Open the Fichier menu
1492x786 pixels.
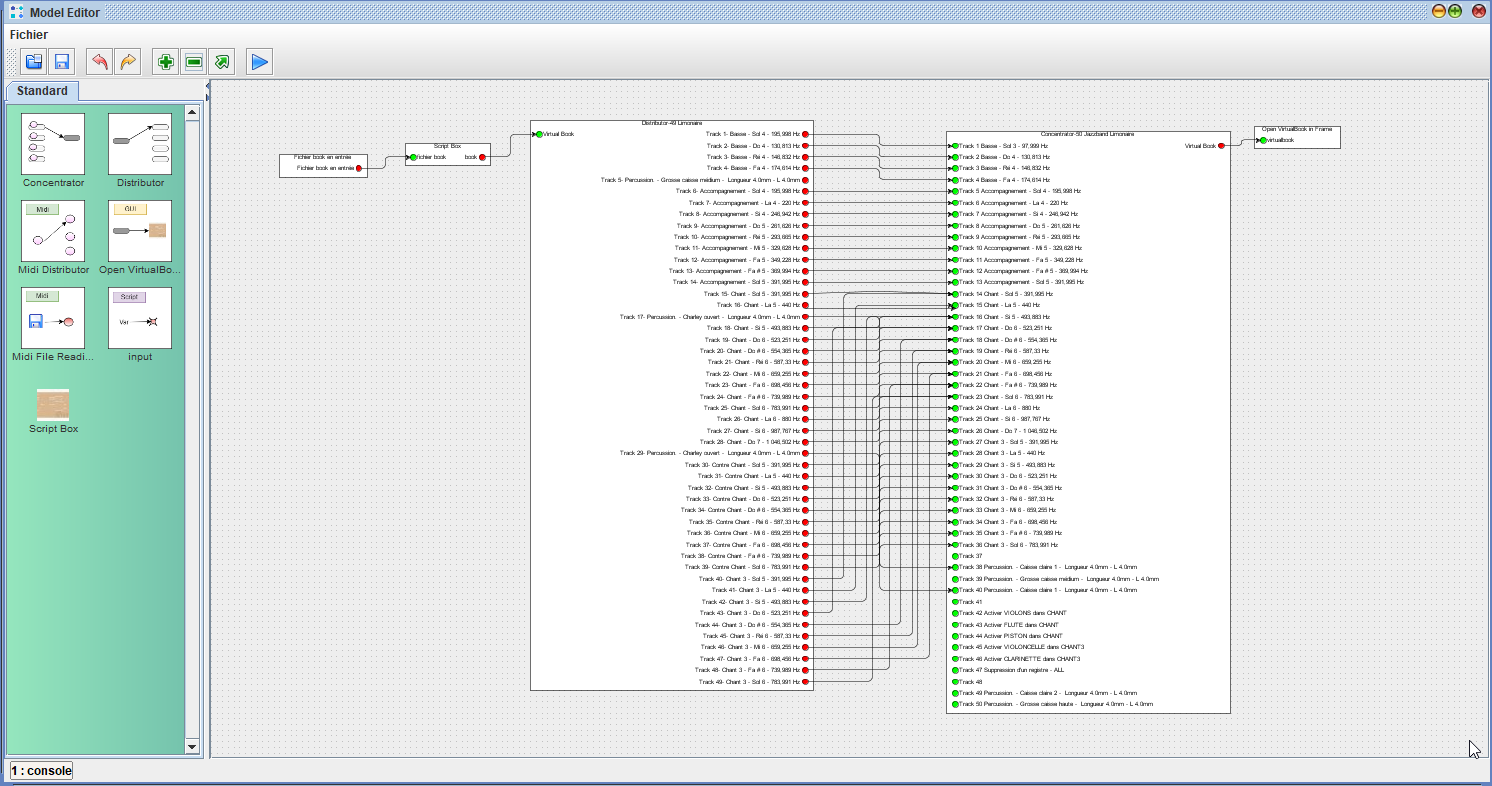[x=29, y=35]
